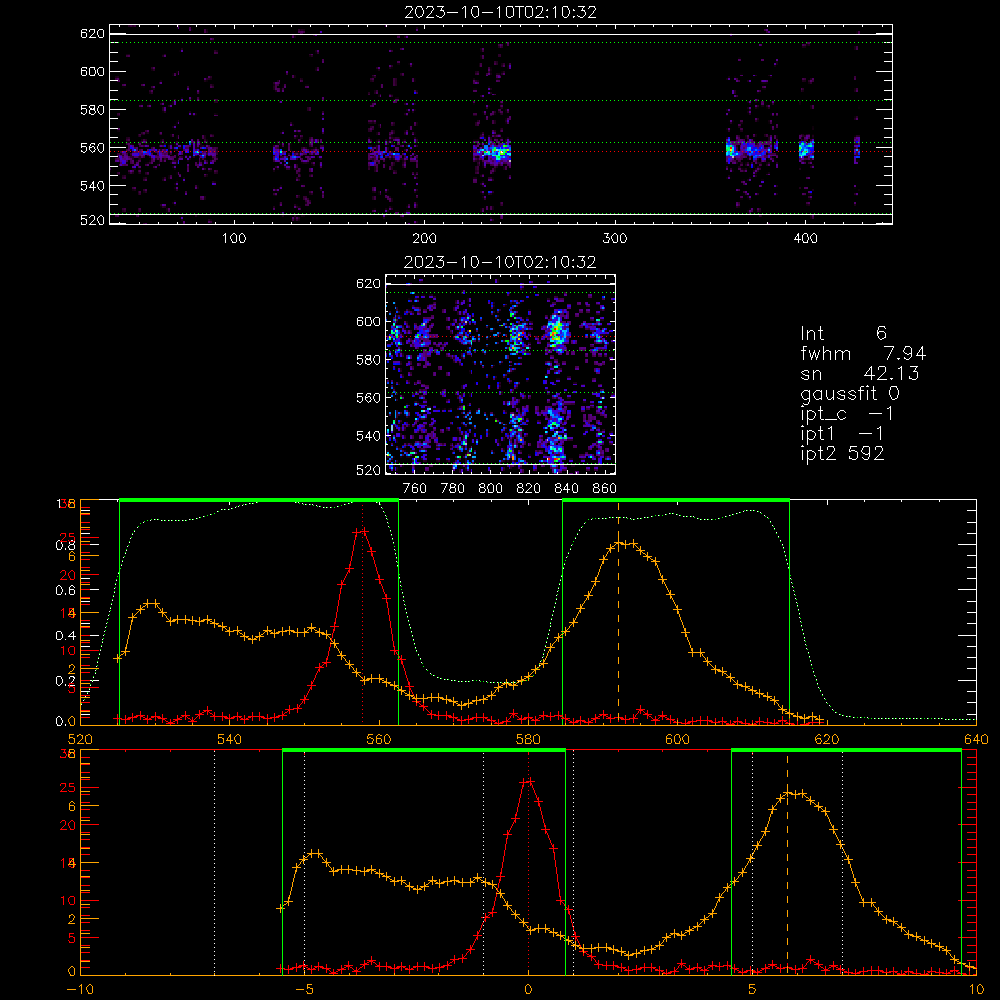Select the 'sn 42.13' value

click(860, 373)
